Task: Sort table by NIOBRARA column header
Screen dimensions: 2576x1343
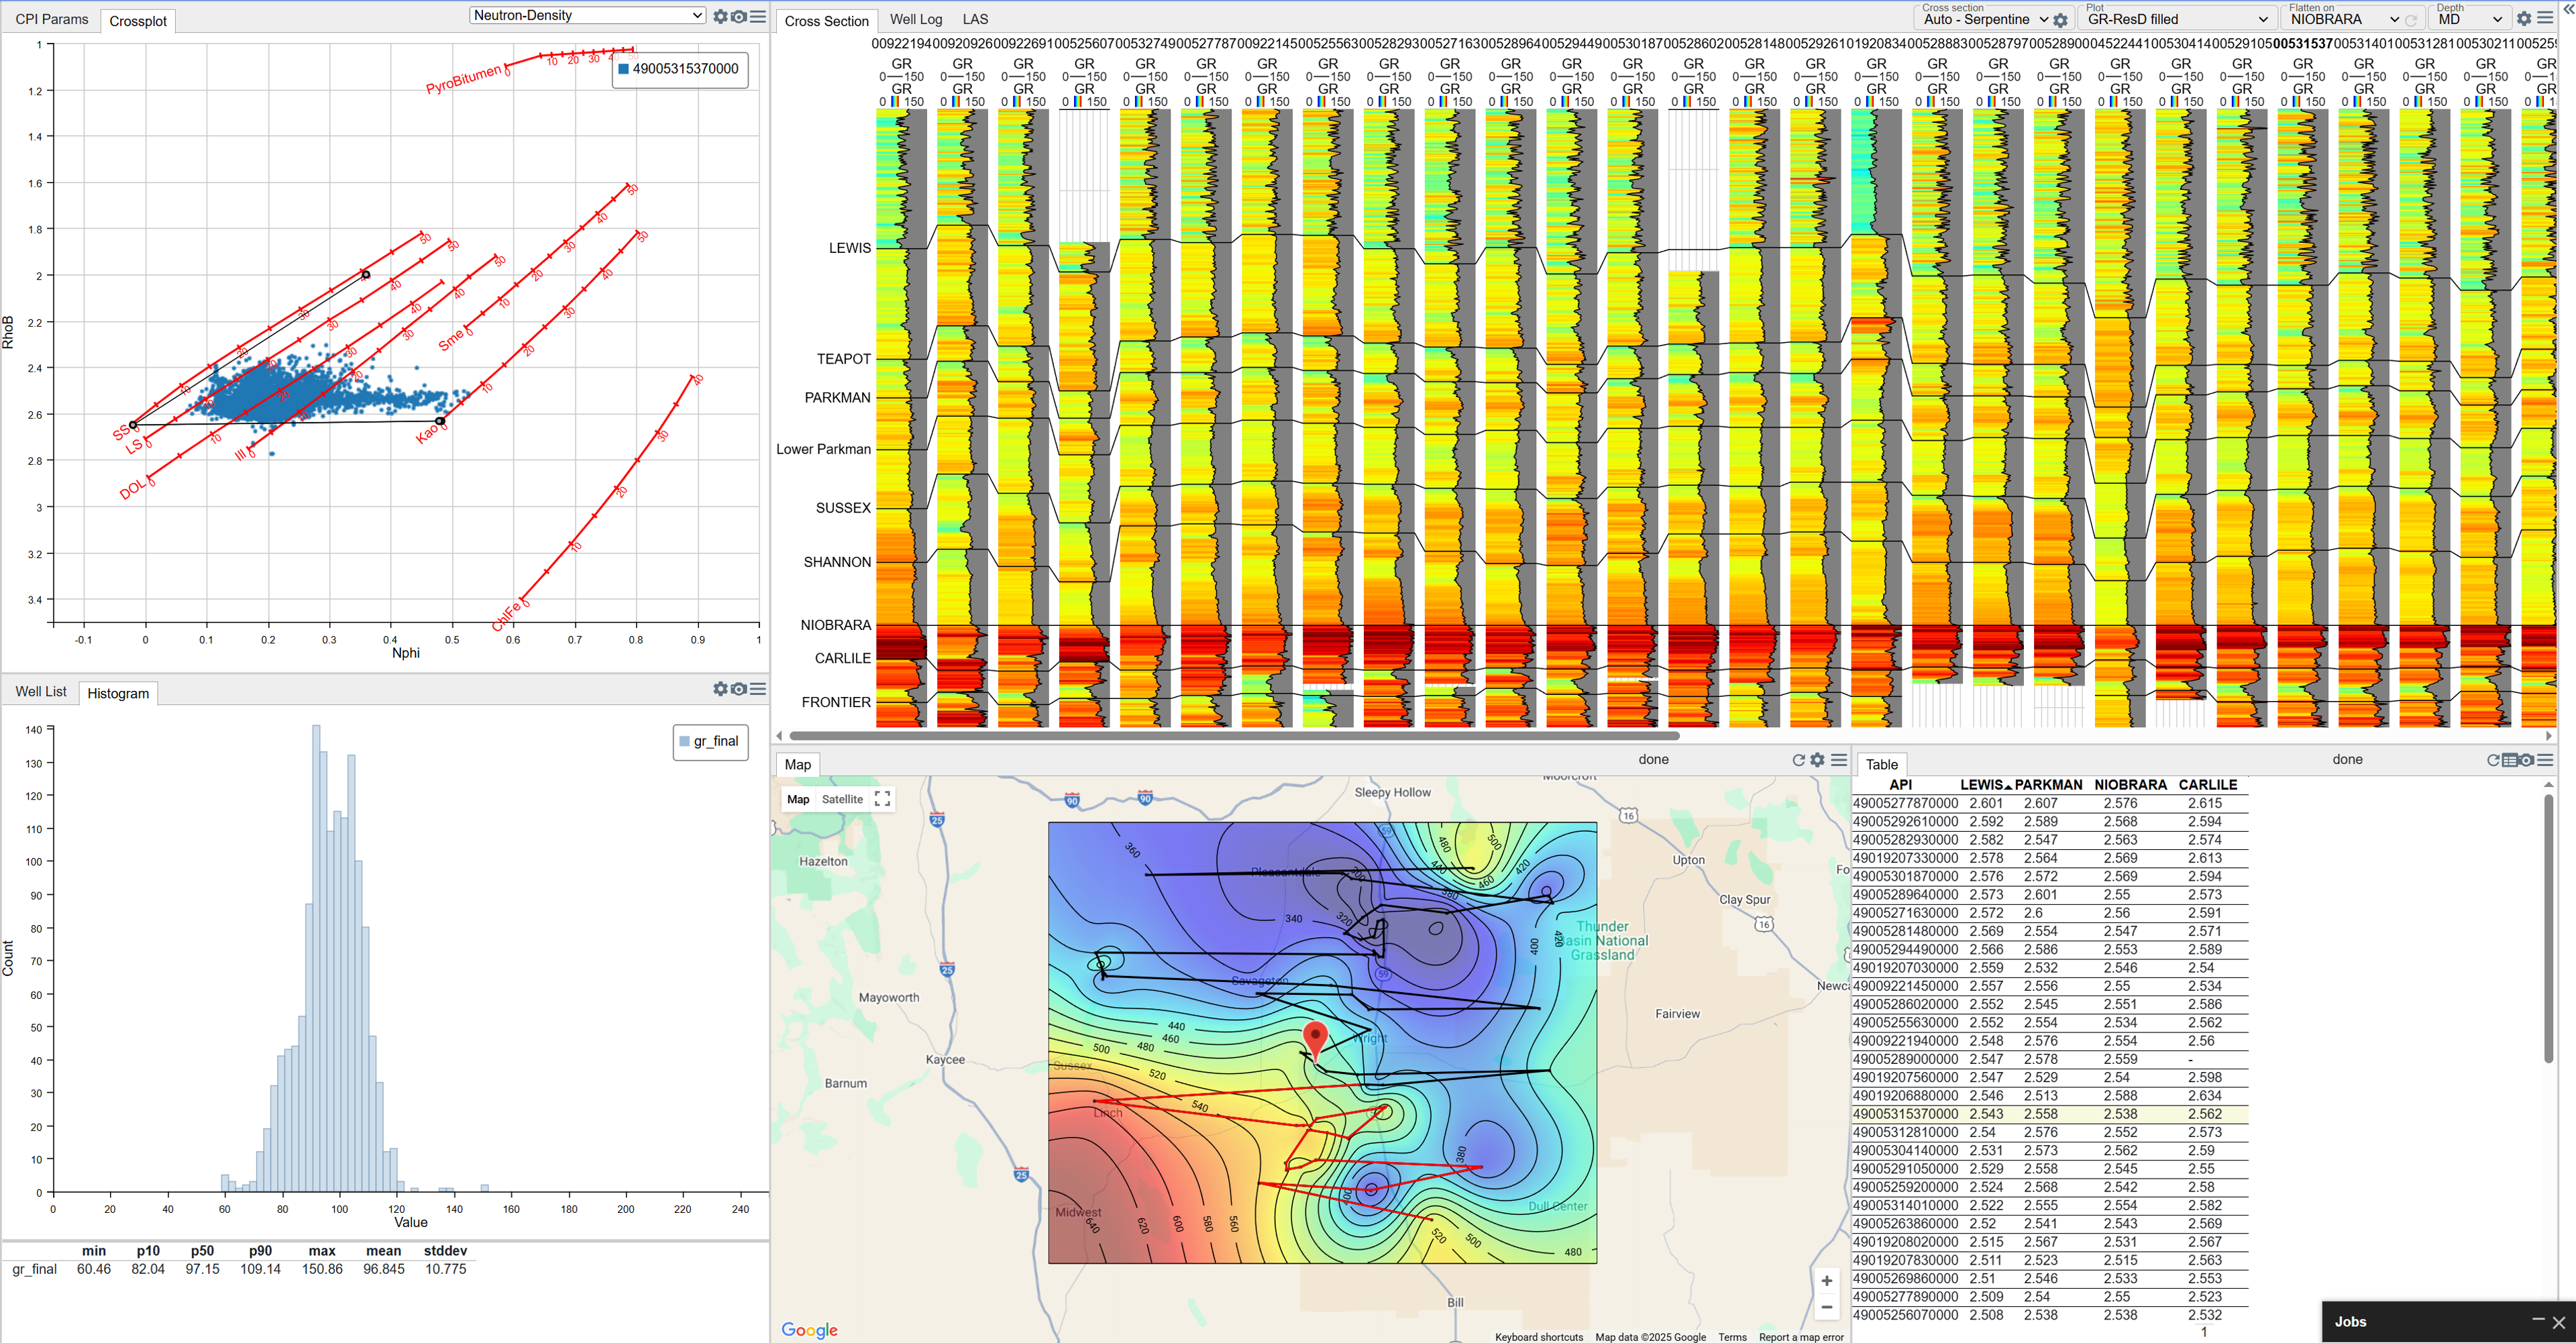Action: pos(2130,785)
